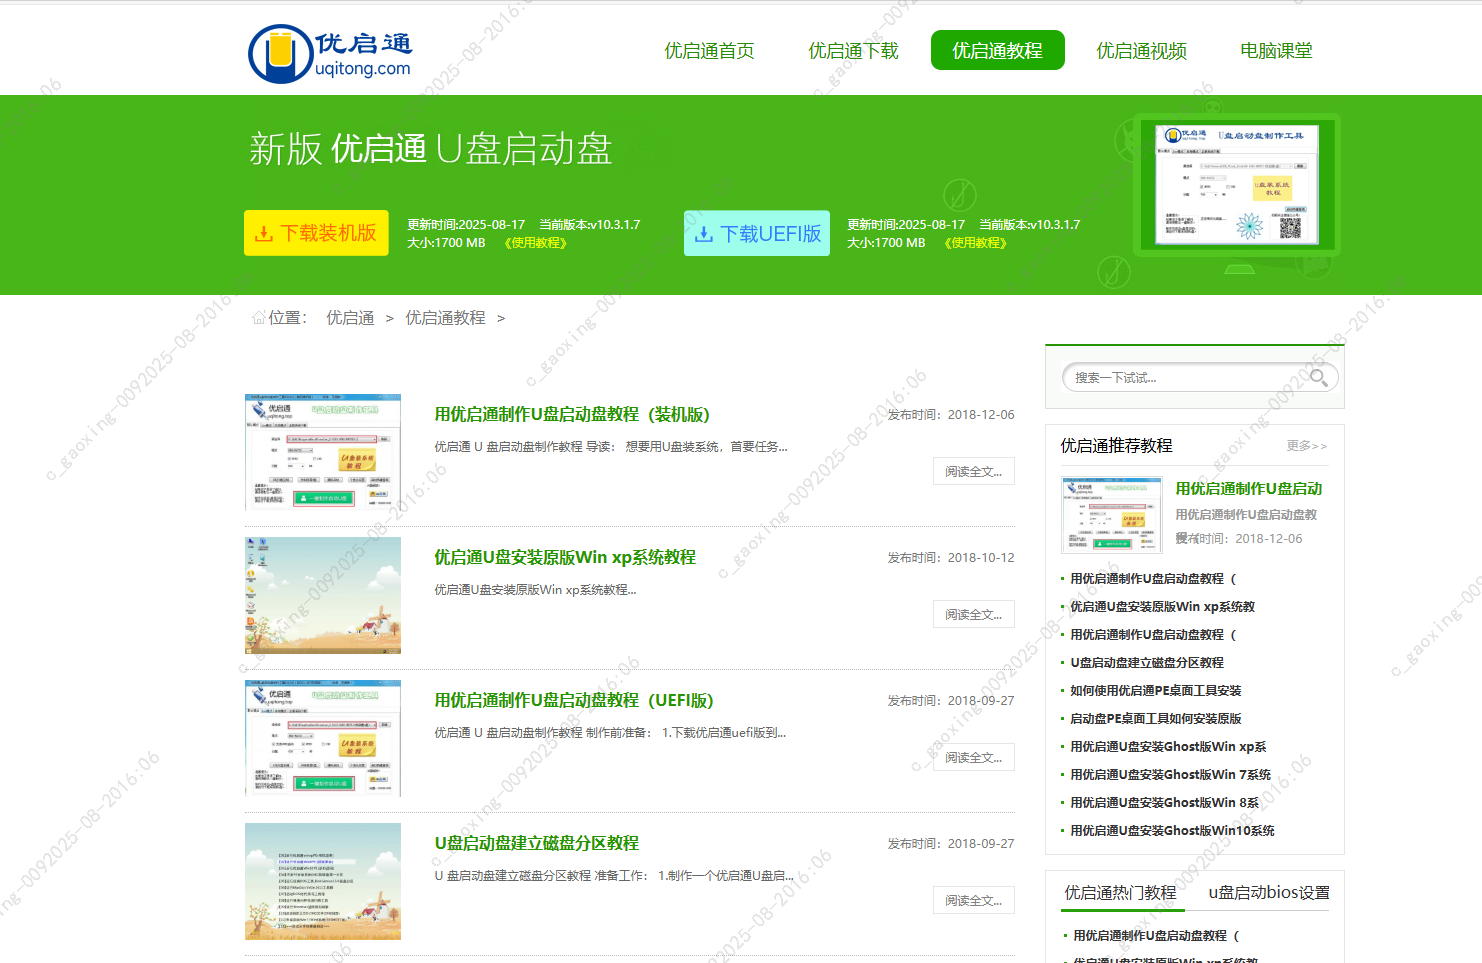This screenshot has width=1482, height=963.
Task: Click 优启通教程 in the breadcrumb path
Action: (x=445, y=318)
